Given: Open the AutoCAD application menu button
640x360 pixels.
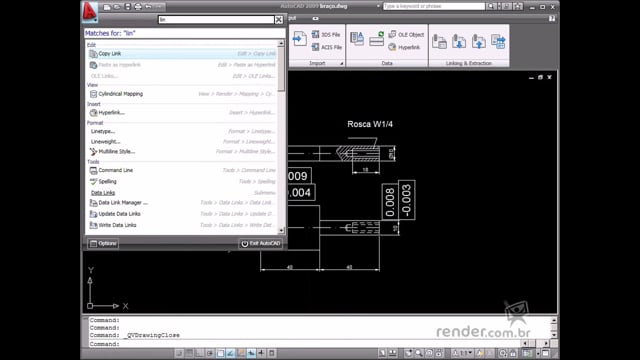Looking at the screenshot, I should (x=90, y=11).
